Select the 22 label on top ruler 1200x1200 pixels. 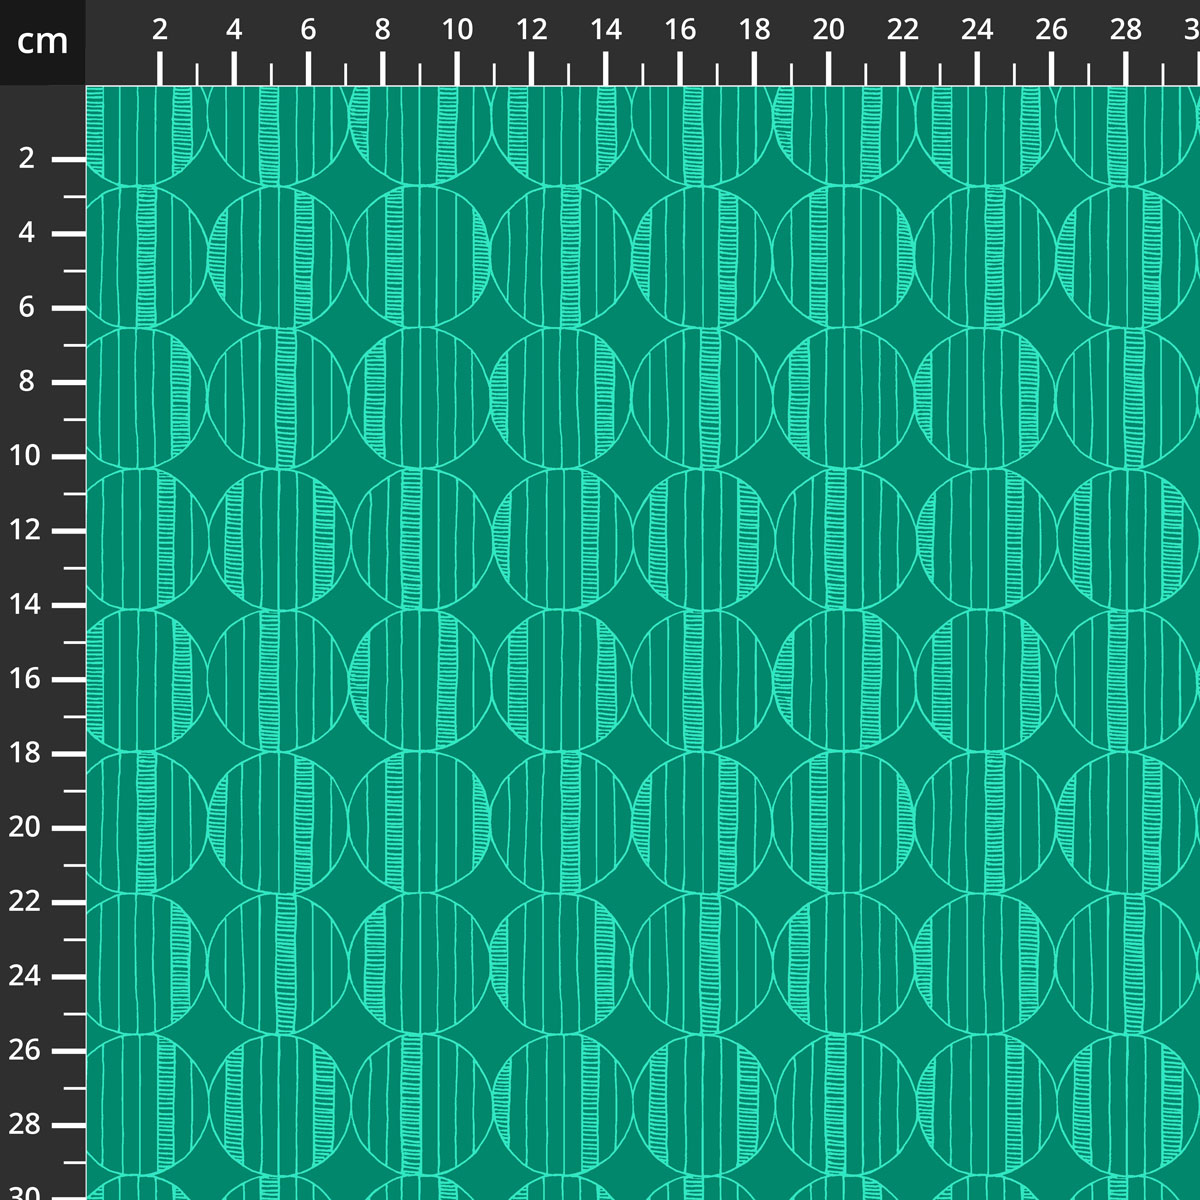(x=902, y=30)
